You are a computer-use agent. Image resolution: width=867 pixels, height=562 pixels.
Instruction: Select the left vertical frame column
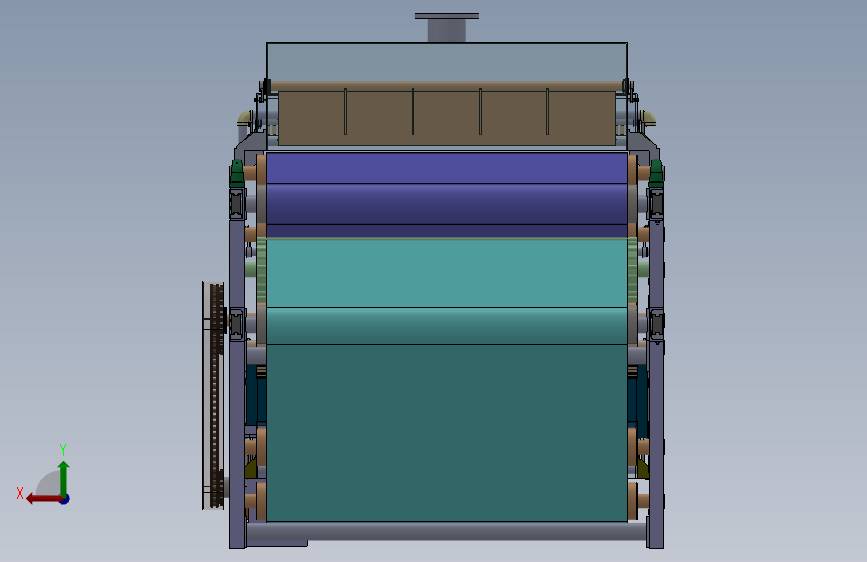pyautogui.click(x=237, y=382)
